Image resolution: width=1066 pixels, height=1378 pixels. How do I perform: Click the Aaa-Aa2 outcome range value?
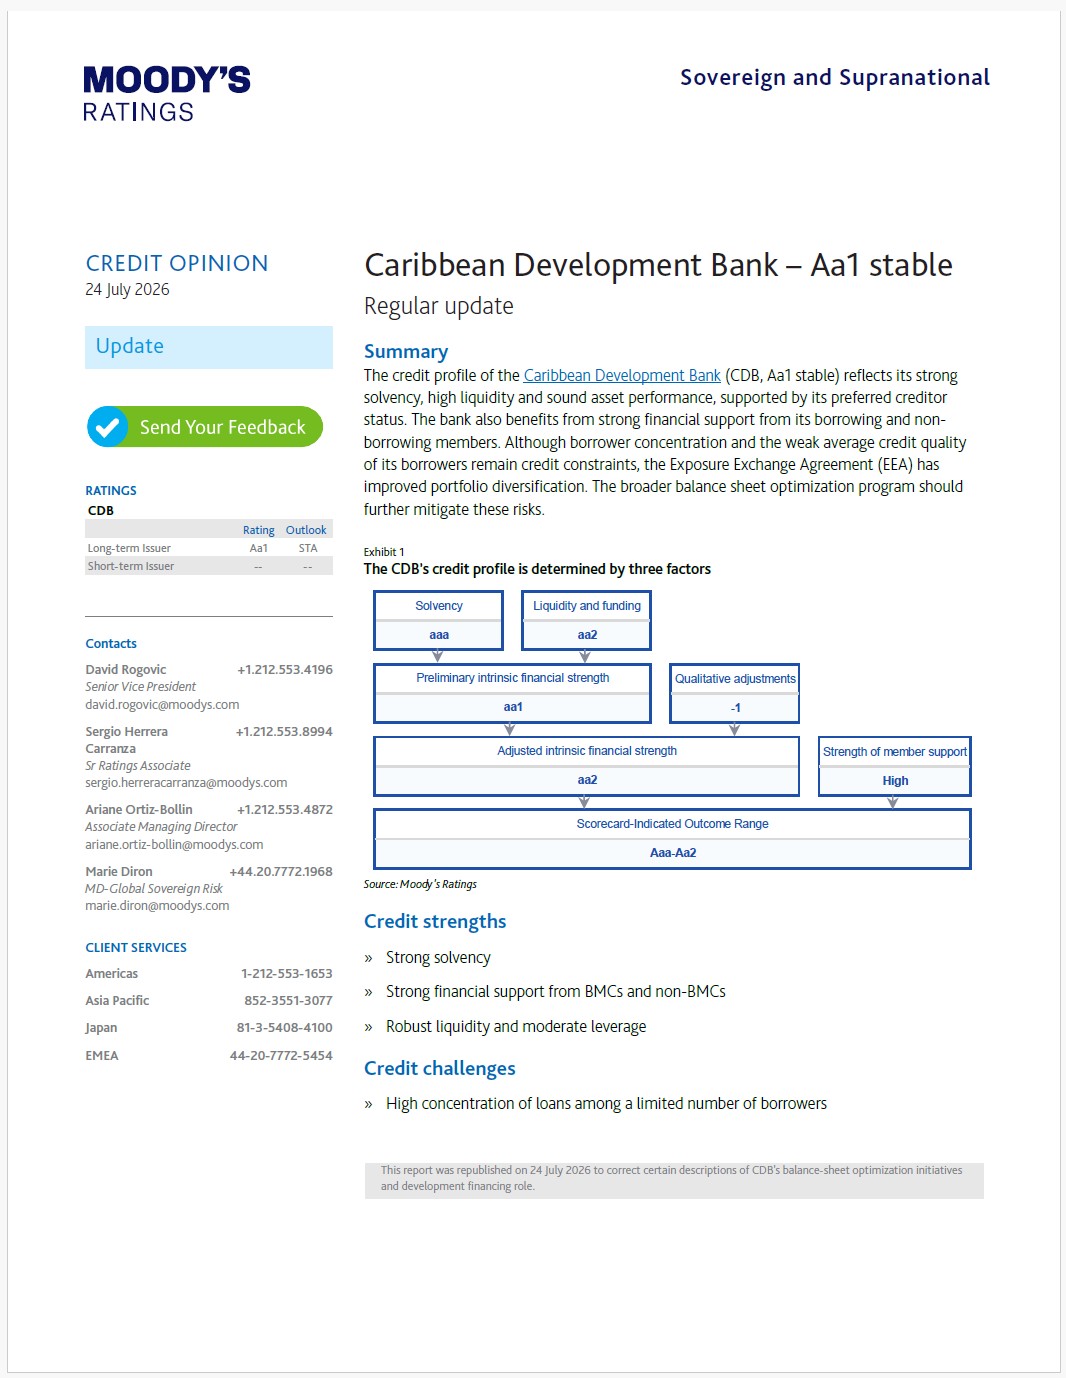pyautogui.click(x=673, y=853)
